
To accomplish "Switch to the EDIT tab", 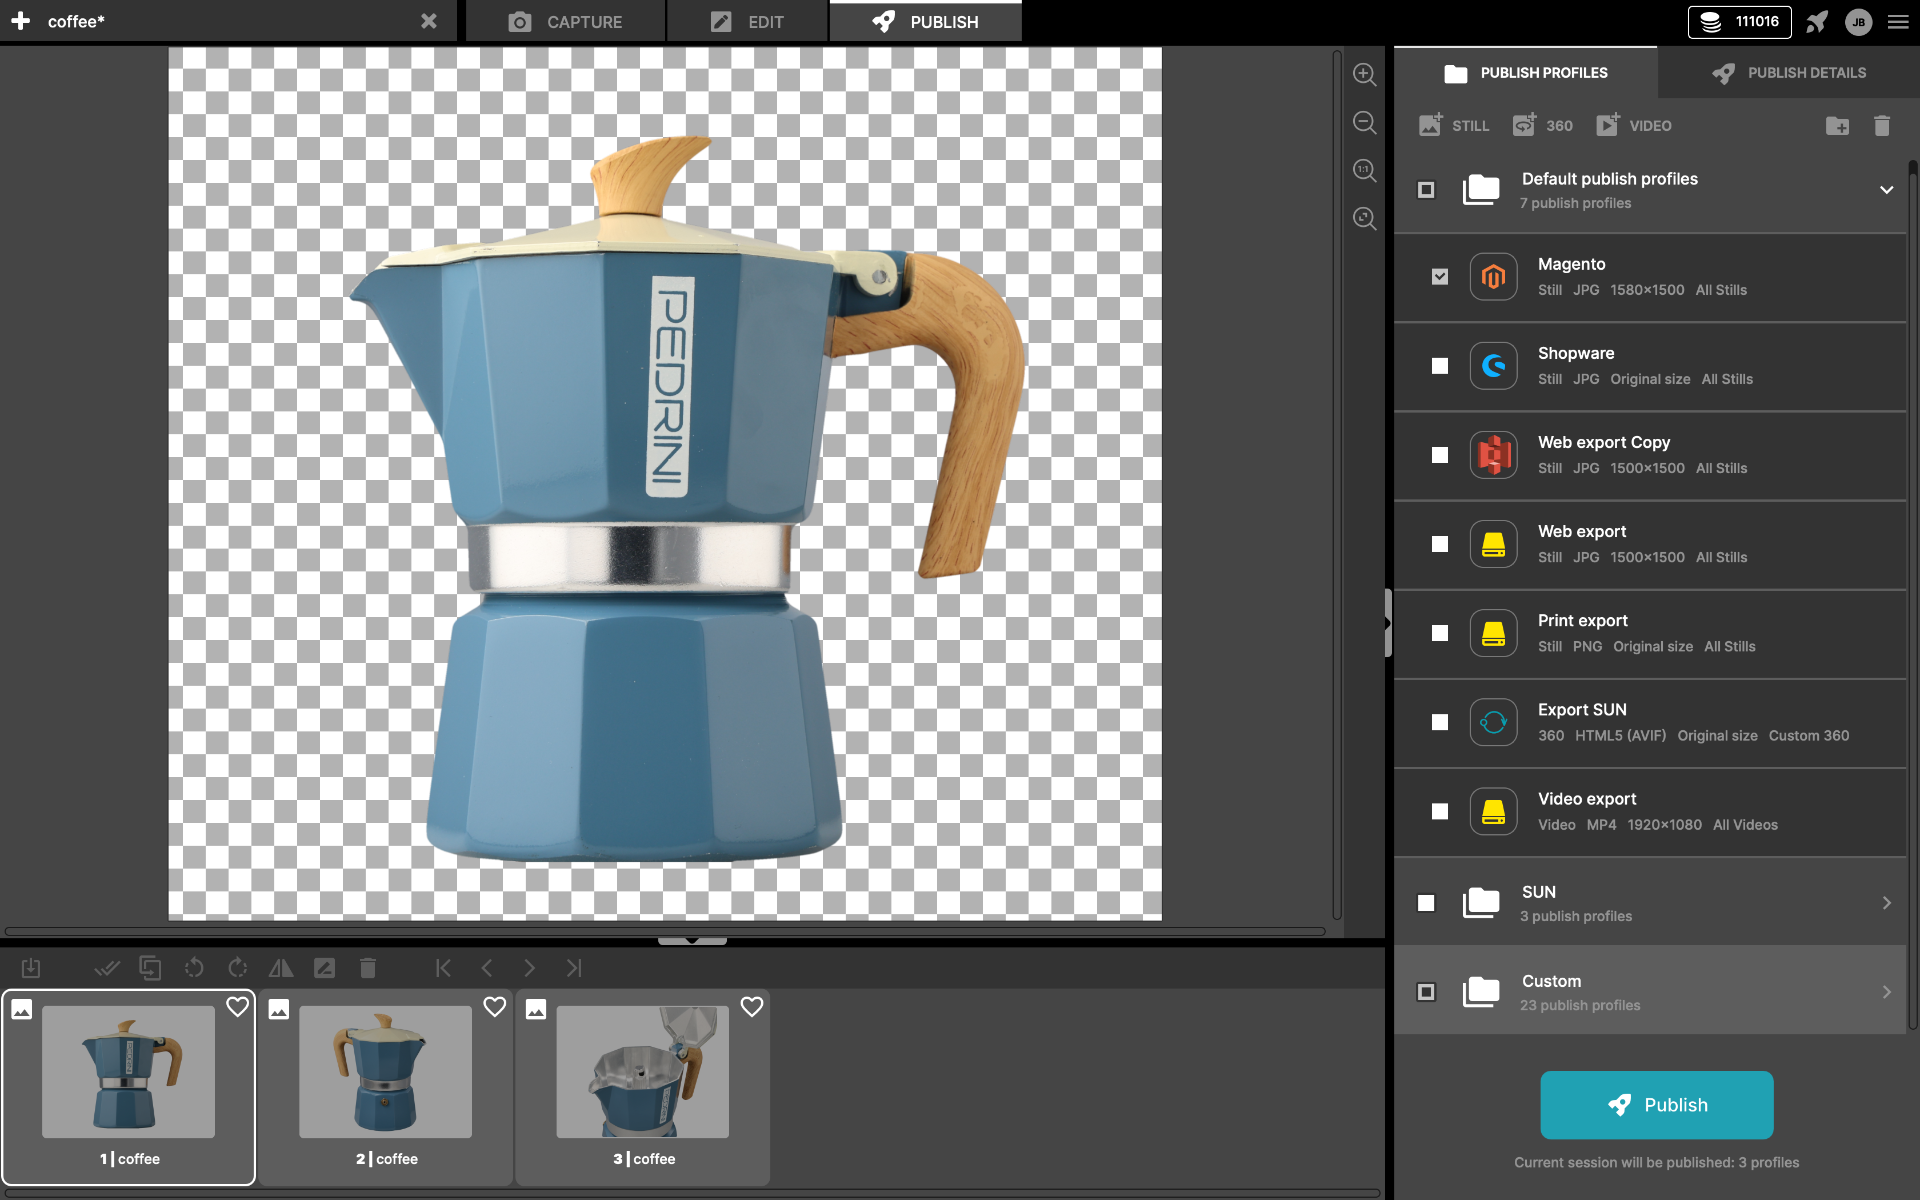I will tap(747, 22).
